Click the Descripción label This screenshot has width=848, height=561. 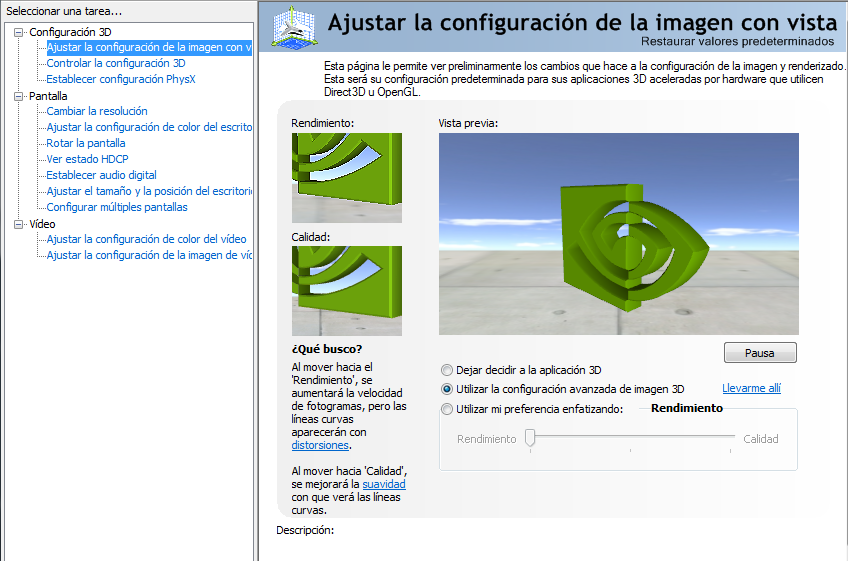pyautogui.click(x=305, y=531)
